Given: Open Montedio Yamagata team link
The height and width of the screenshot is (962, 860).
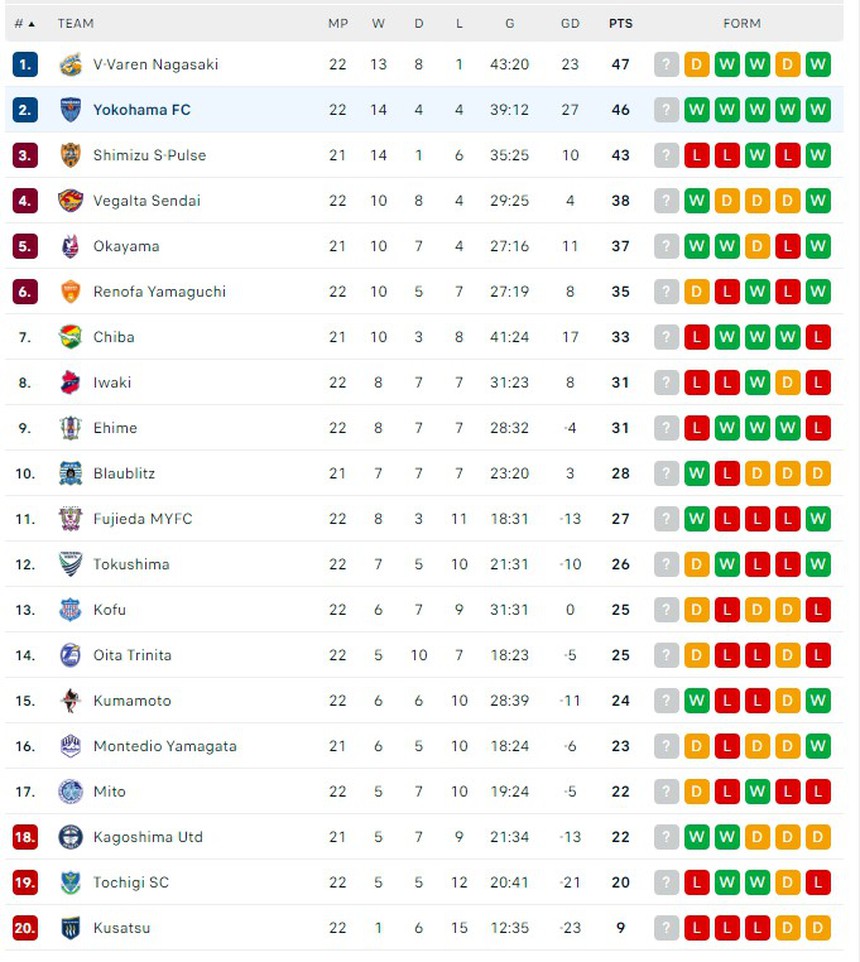Looking at the screenshot, I should point(165,746).
